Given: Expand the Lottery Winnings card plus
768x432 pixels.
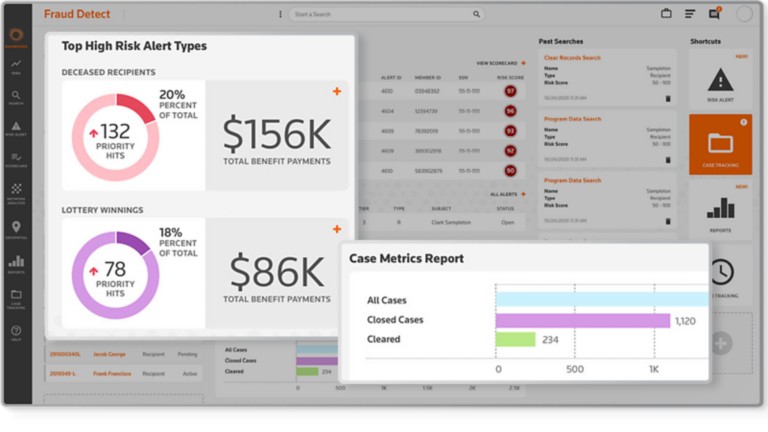Looking at the screenshot, I should click(x=337, y=229).
